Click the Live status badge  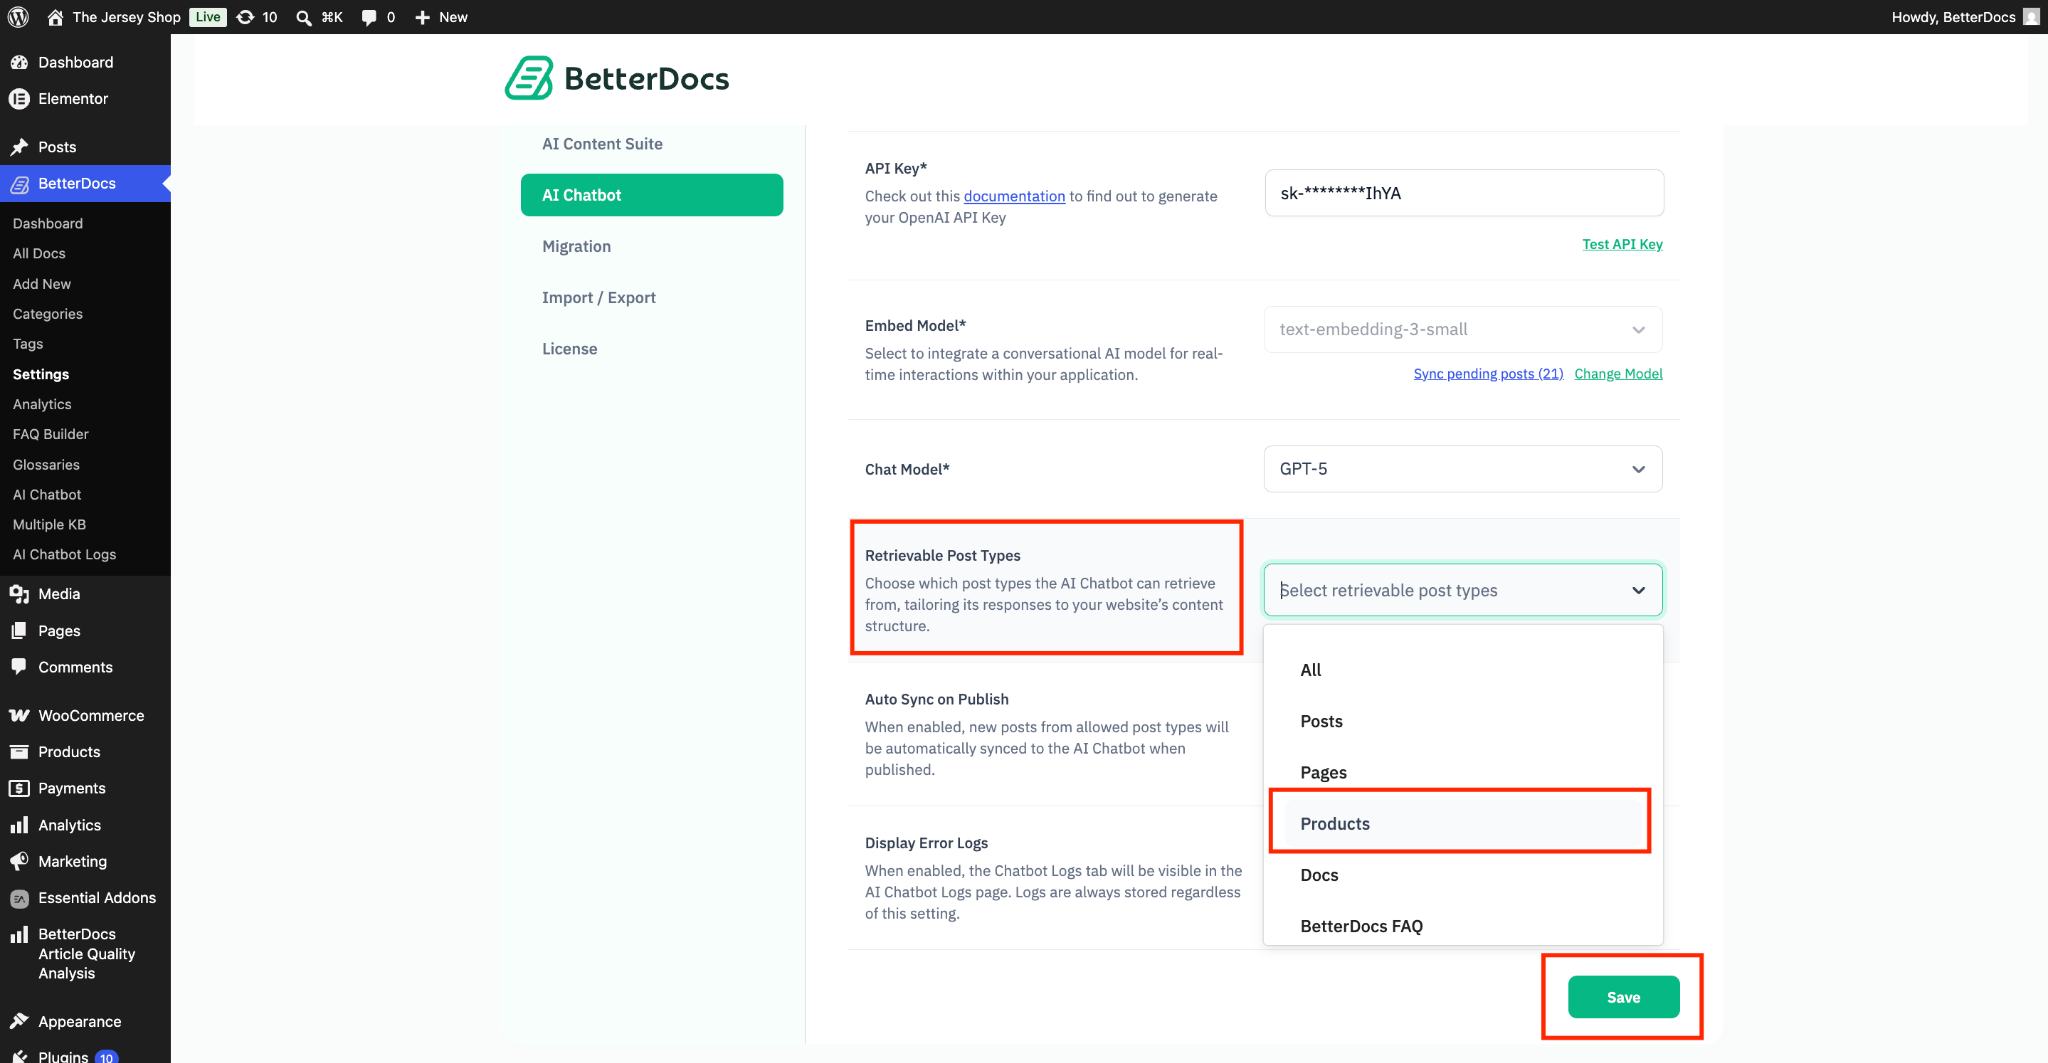click(208, 17)
